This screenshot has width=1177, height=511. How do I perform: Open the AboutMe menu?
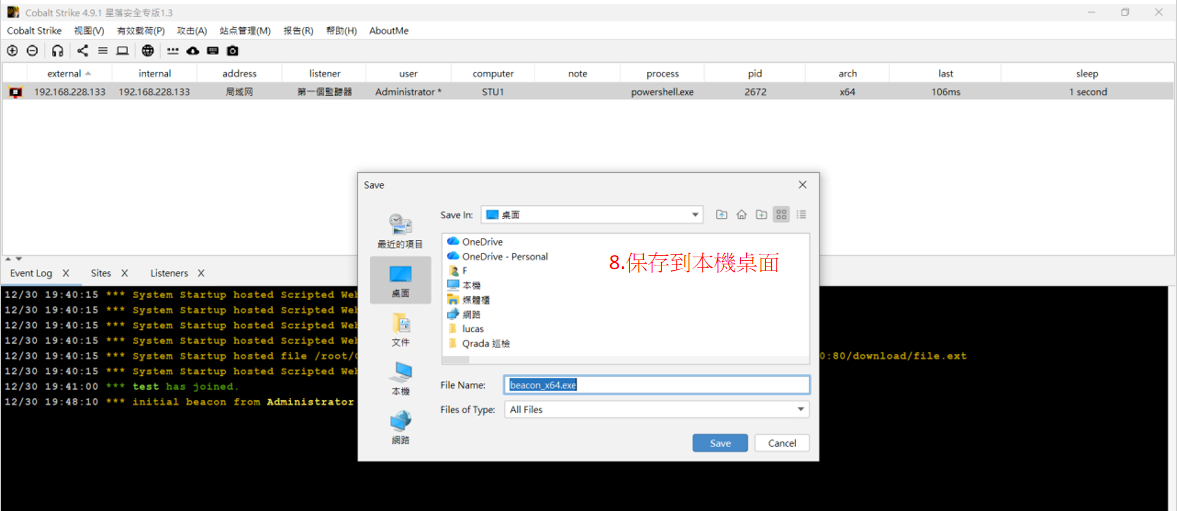389,31
